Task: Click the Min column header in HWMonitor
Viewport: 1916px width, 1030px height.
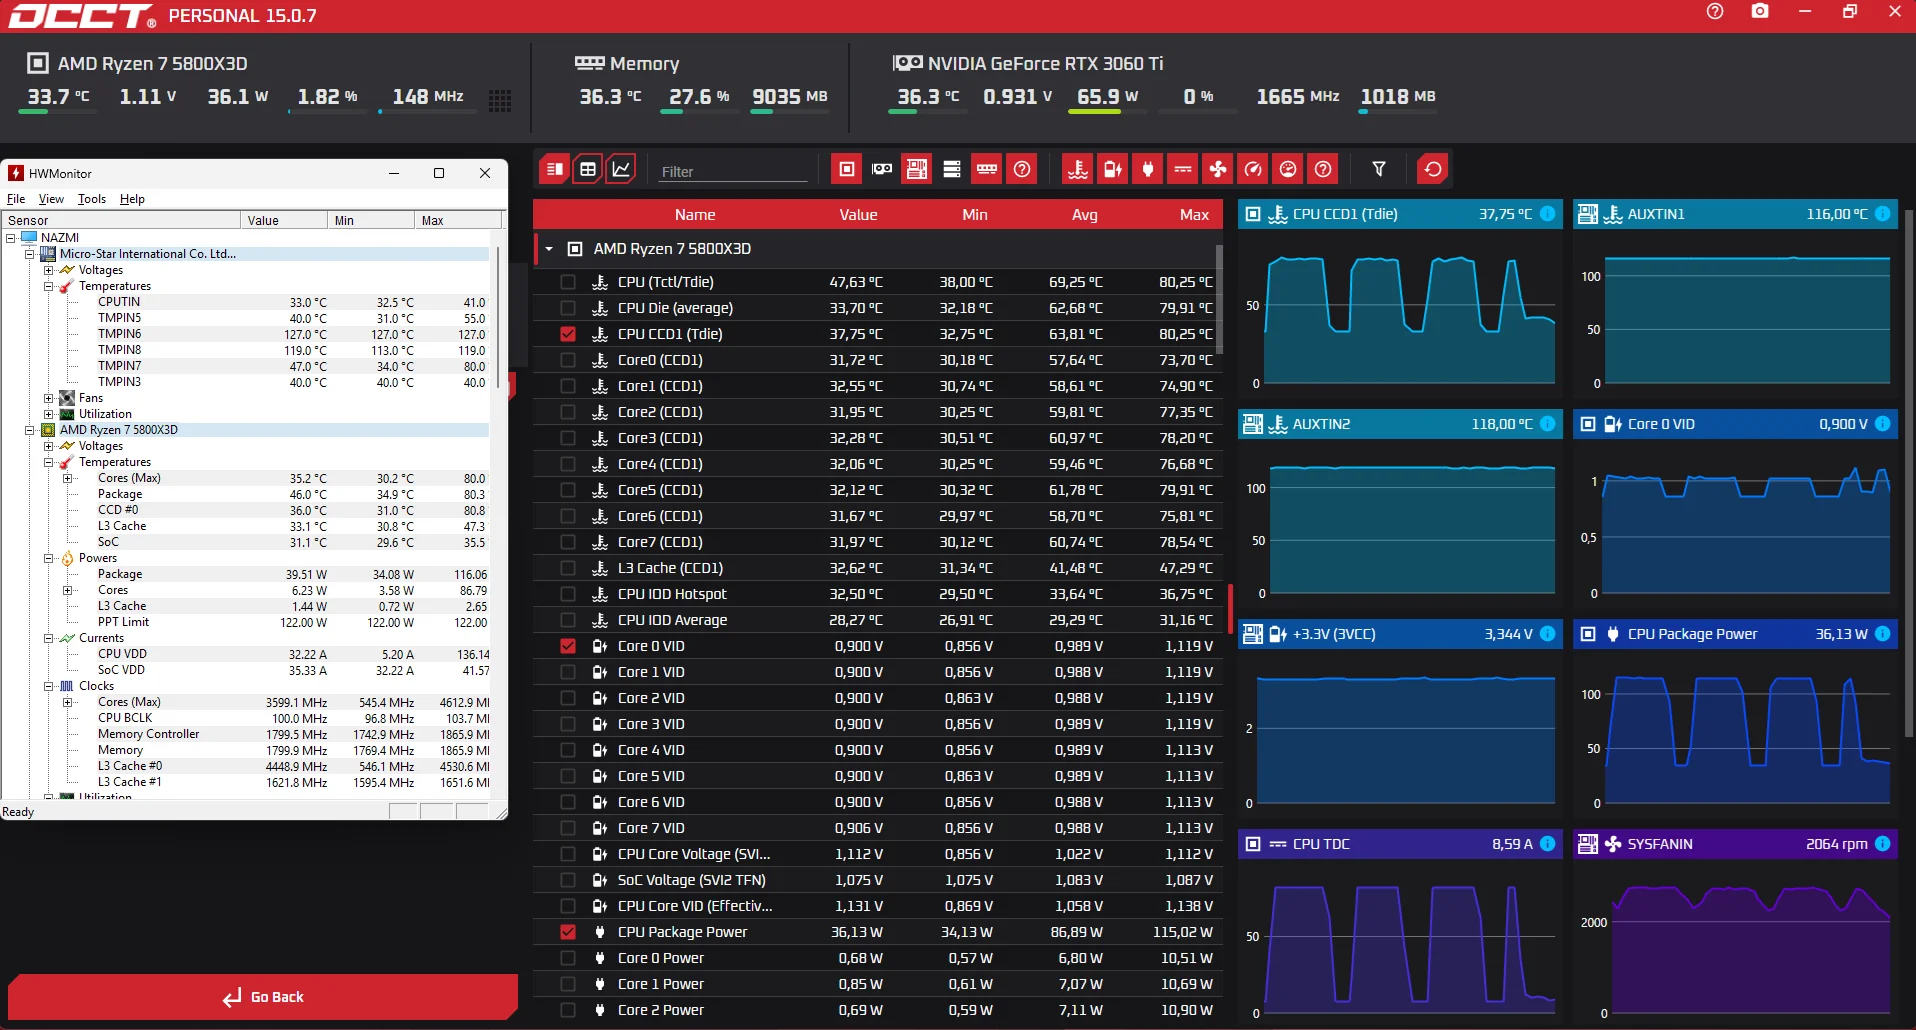Action: (371, 220)
